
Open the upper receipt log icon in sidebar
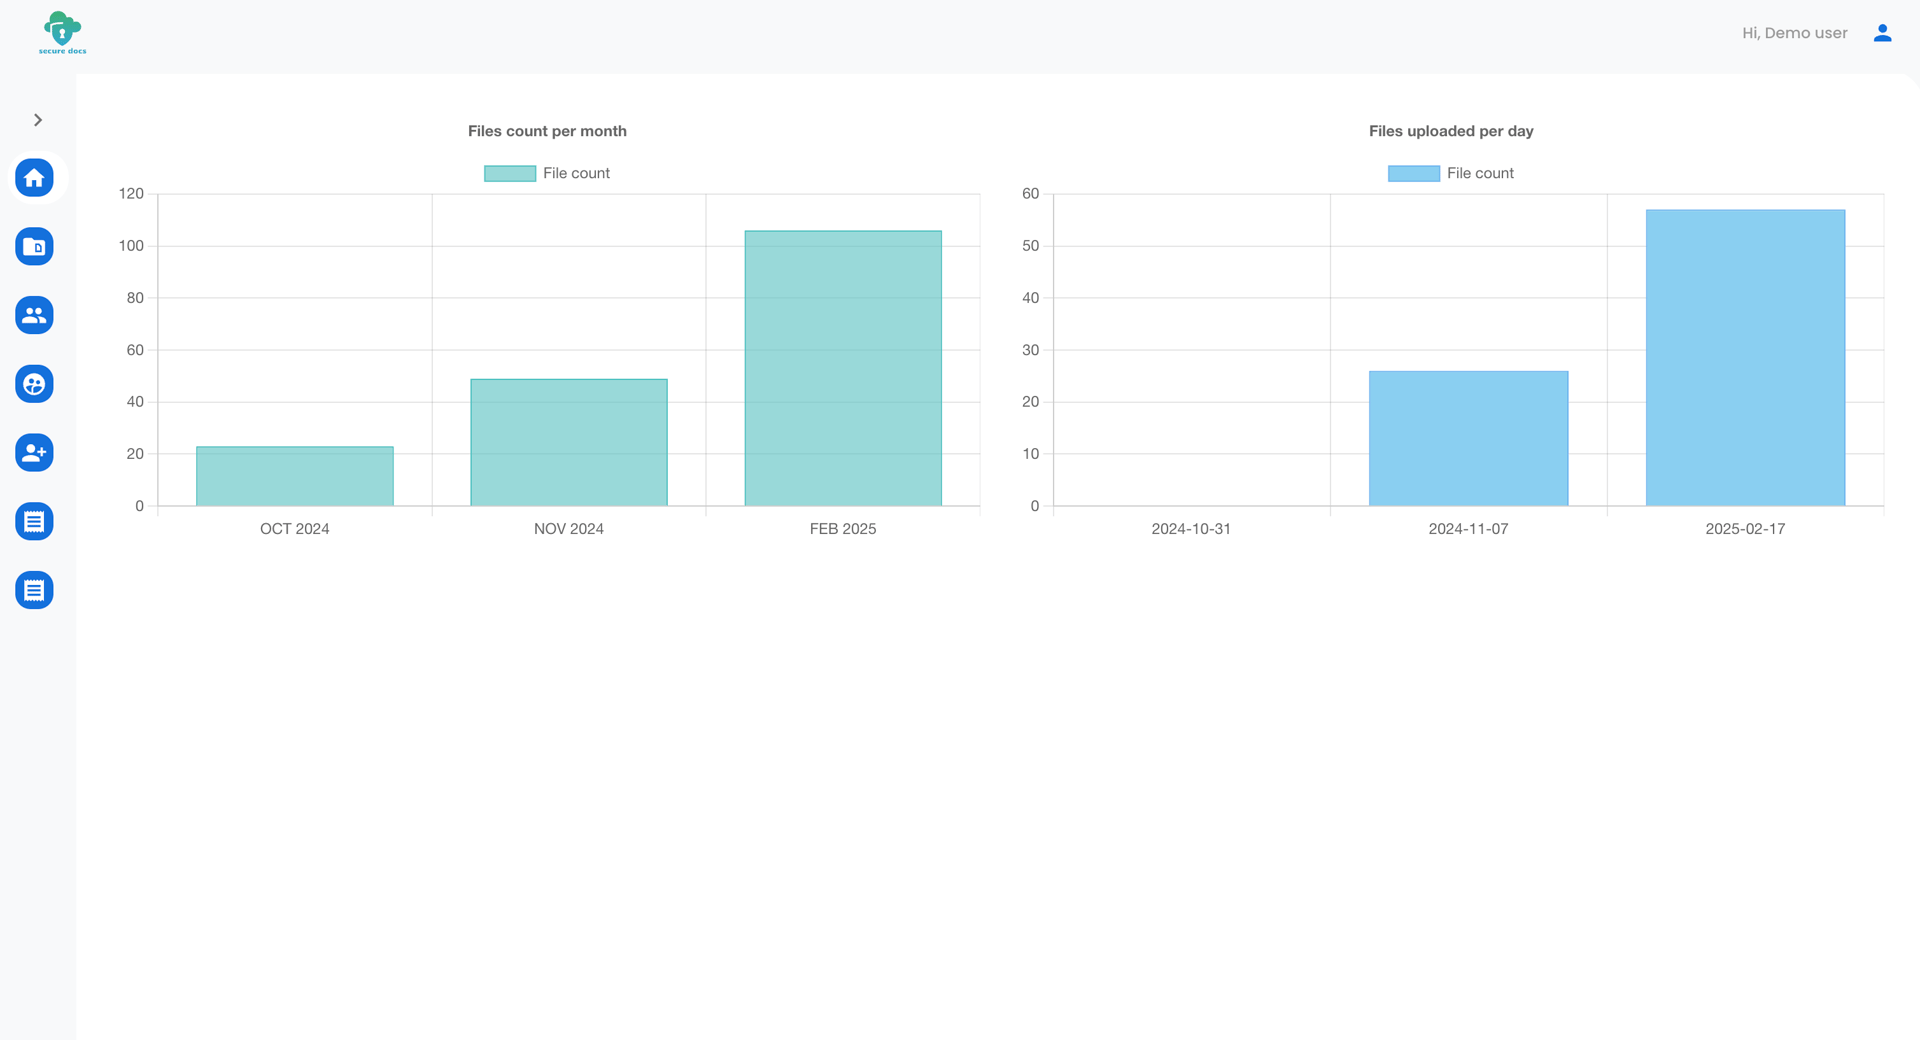click(34, 522)
